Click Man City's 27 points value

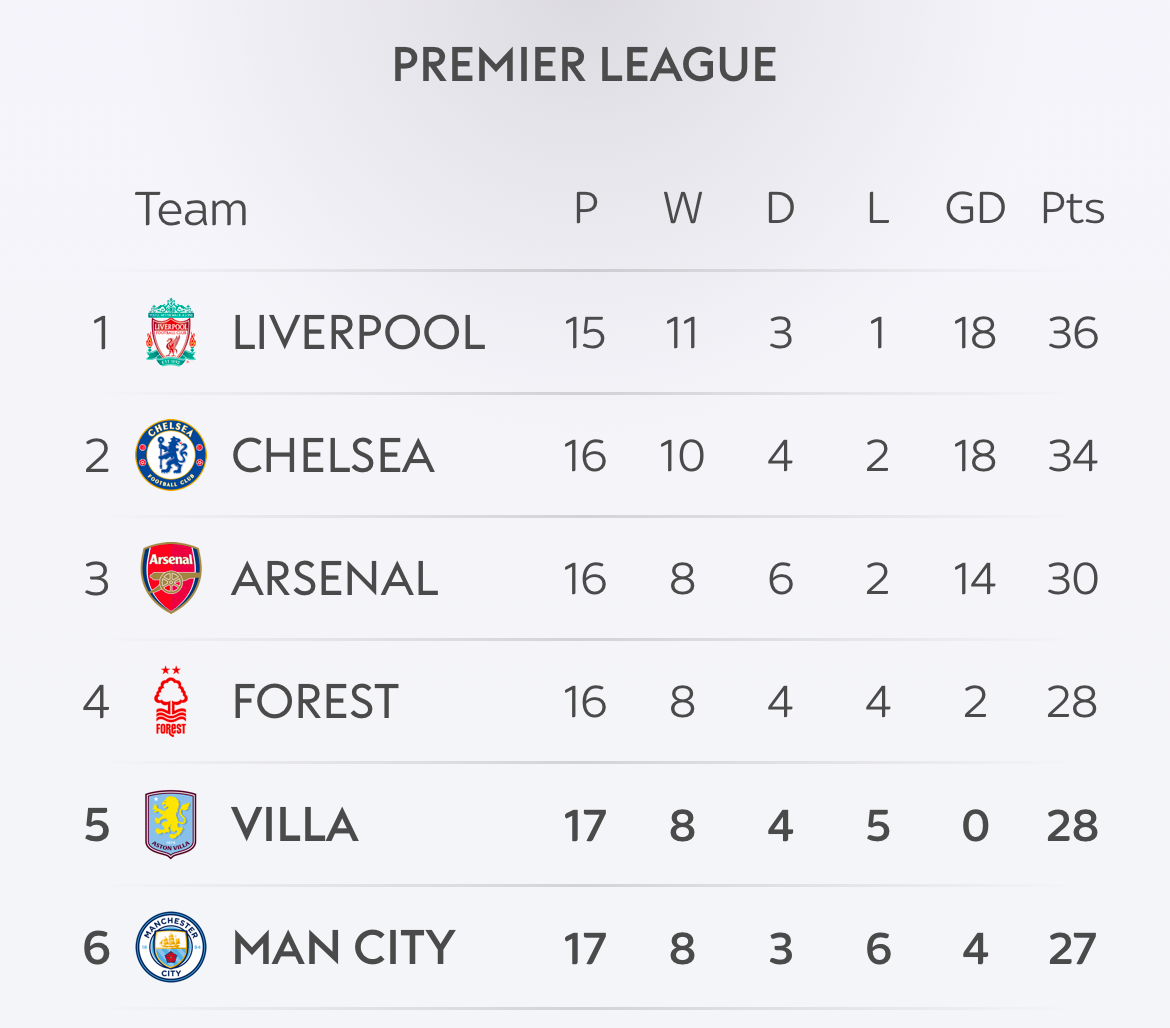[1072, 948]
